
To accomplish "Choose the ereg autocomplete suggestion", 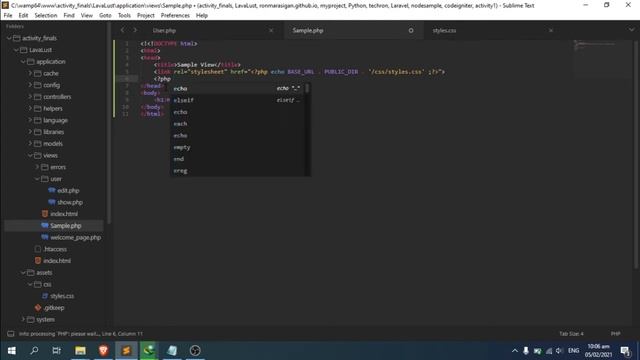I will (239, 171).
